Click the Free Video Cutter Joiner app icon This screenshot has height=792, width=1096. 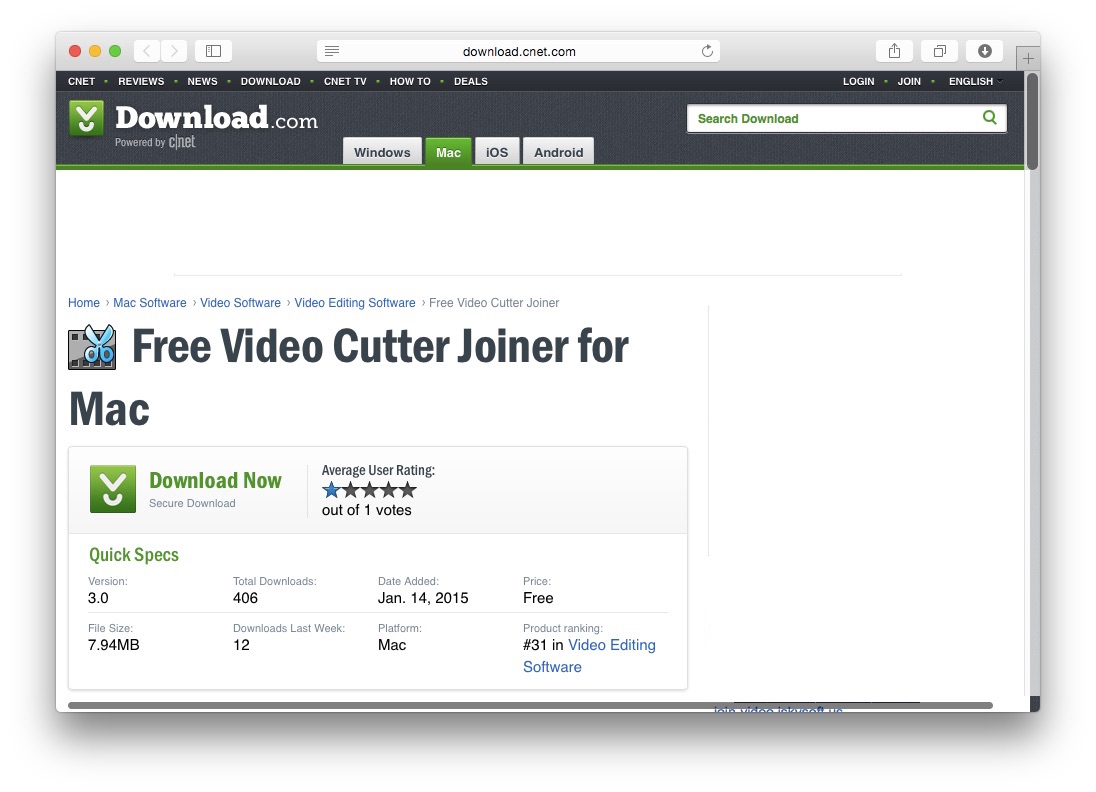(92, 347)
